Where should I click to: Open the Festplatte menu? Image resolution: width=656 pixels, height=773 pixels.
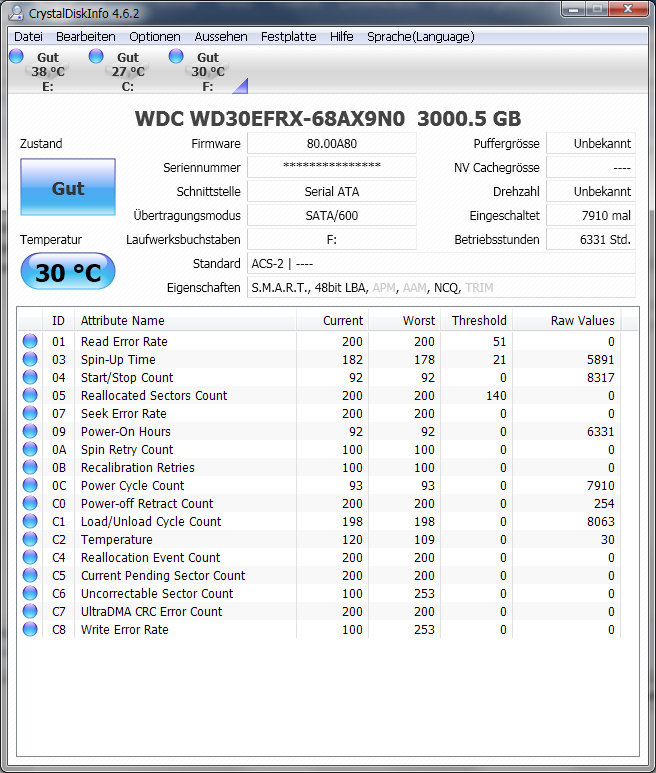(288, 36)
